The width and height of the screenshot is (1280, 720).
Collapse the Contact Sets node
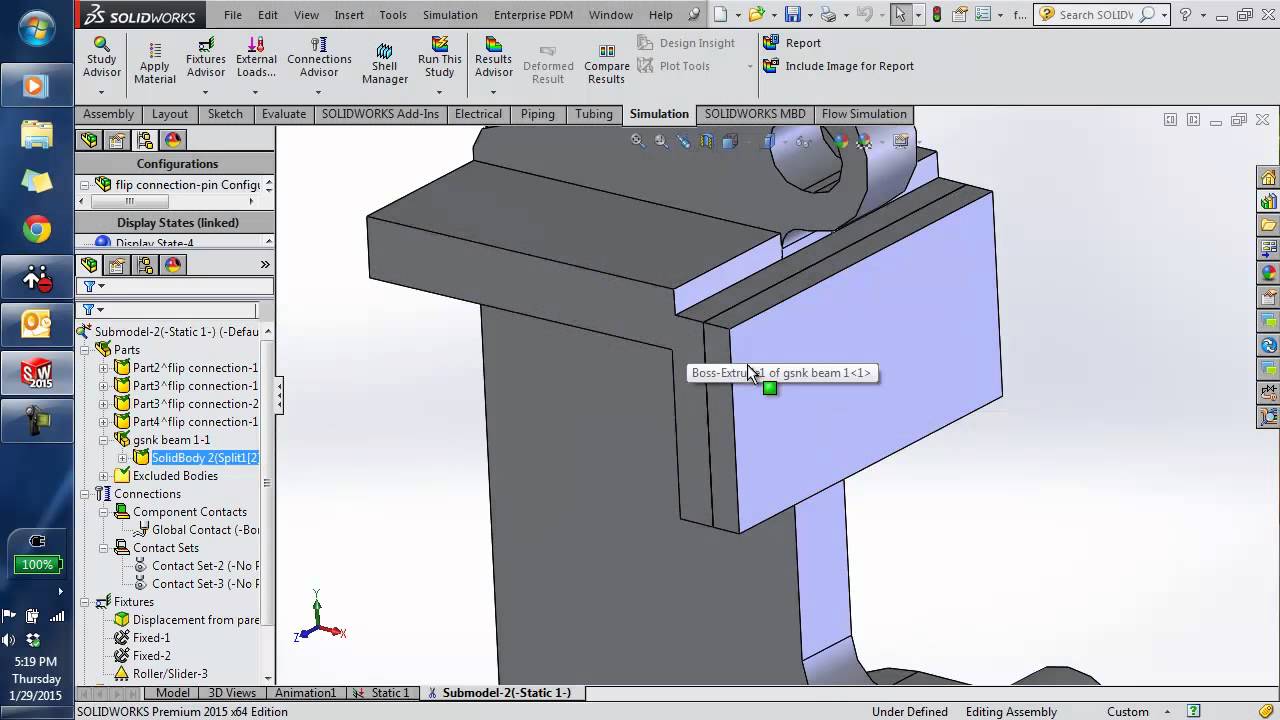[104, 548]
